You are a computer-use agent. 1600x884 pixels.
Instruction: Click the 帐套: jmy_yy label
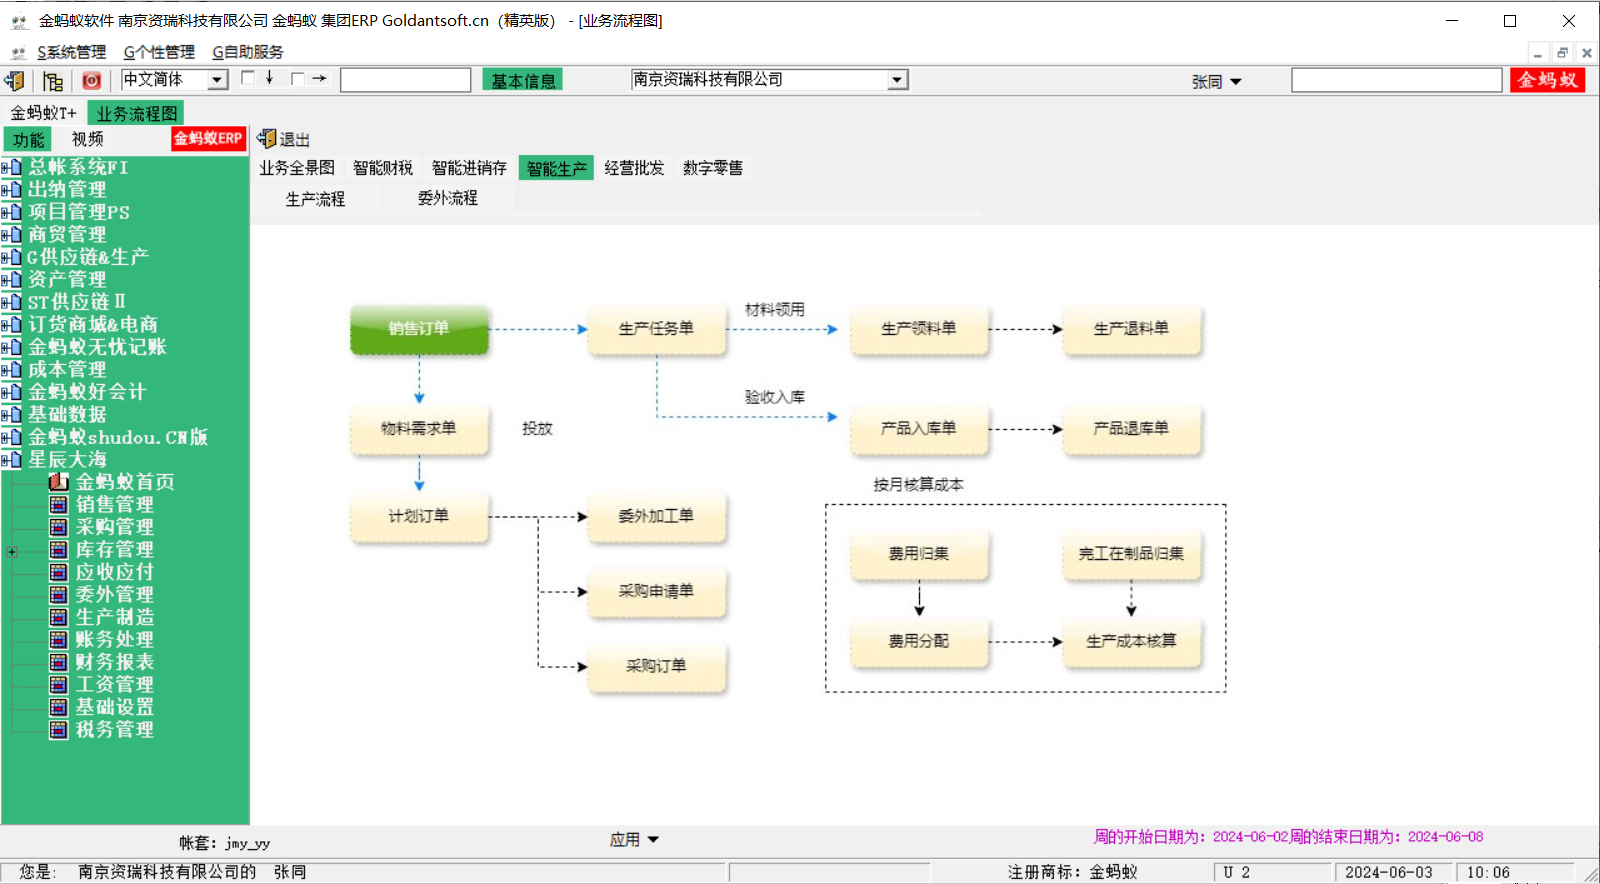coord(224,843)
